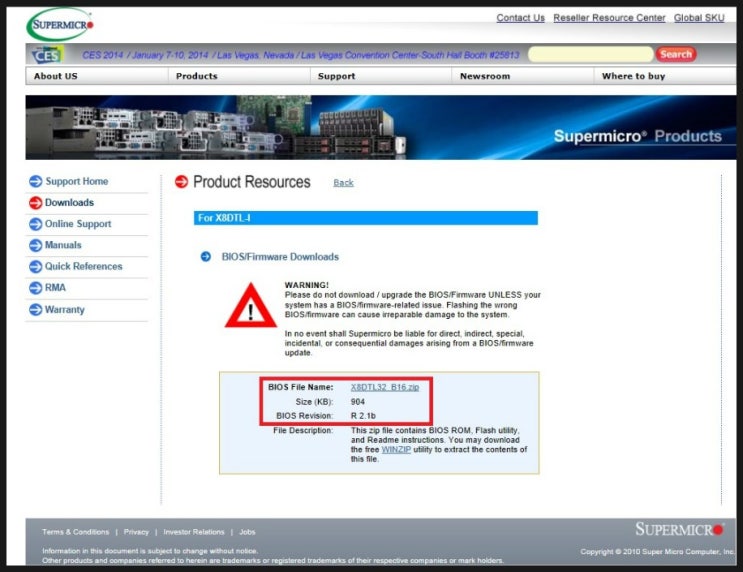The height and width of the screenshot is (572, 743).
Task: Click the red arrow icon beside Downloads
Action: pyautogui.click(x=36, y=203)
